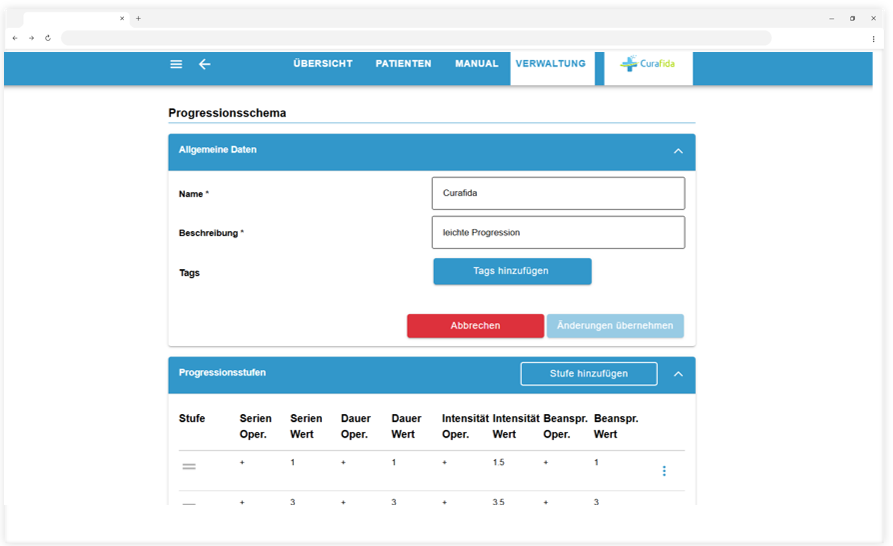Click the Allgemeine Daten panel title

218,150
